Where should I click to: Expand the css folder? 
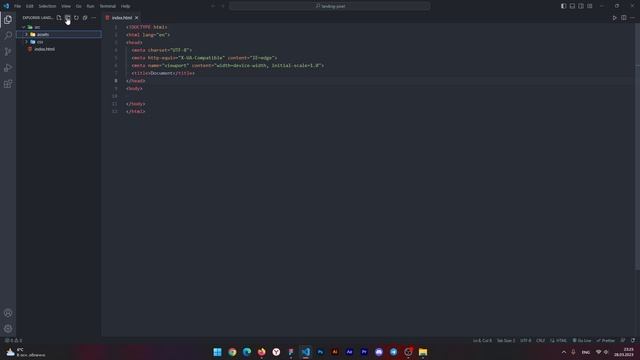(40, 42)
